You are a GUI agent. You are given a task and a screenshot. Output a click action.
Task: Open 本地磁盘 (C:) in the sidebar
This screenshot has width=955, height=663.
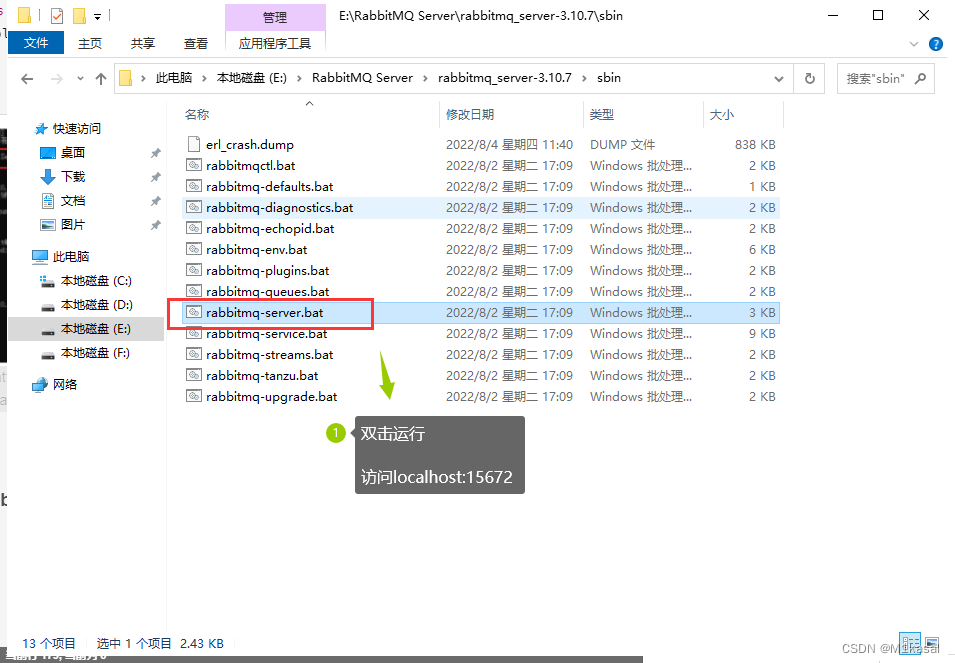[96, 281]
